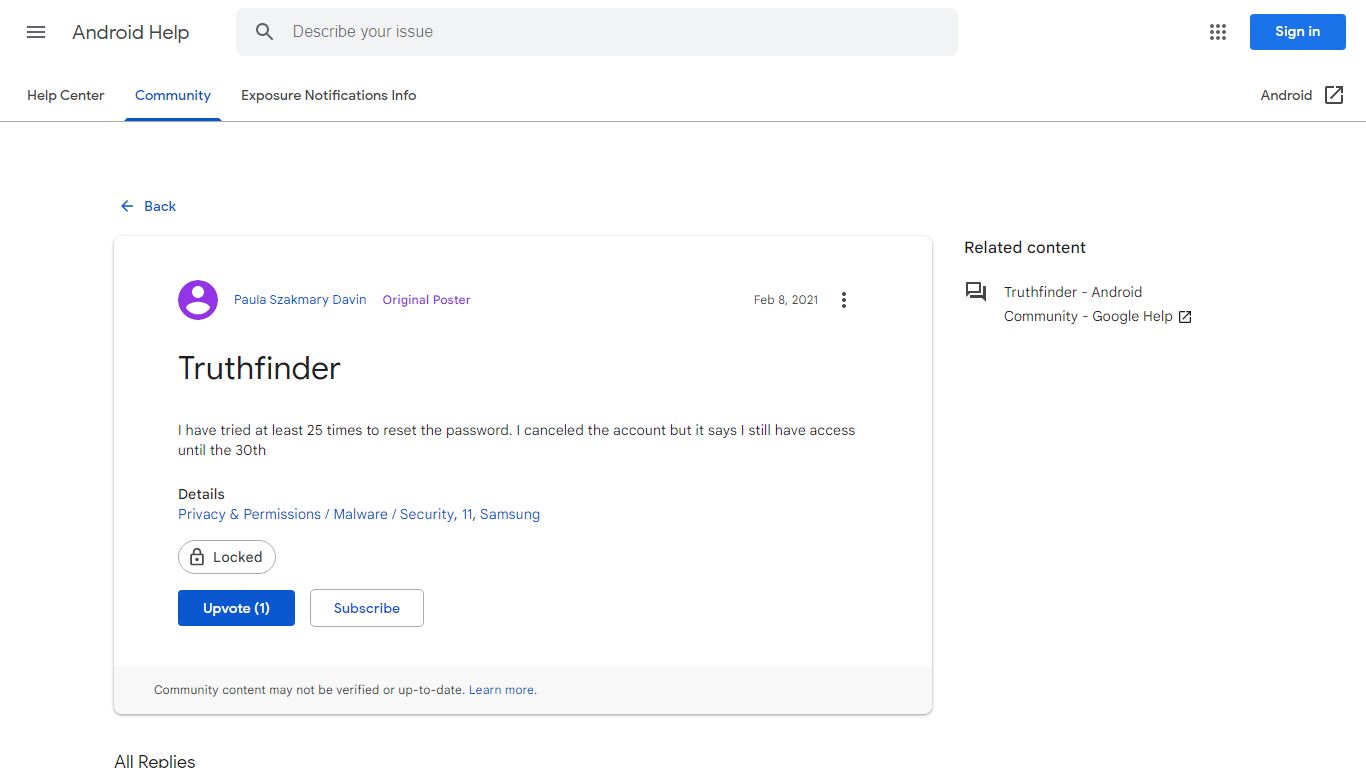Click the Upvote (1) button
Viewport: 1366px width, 768px height.
[236, 608]
